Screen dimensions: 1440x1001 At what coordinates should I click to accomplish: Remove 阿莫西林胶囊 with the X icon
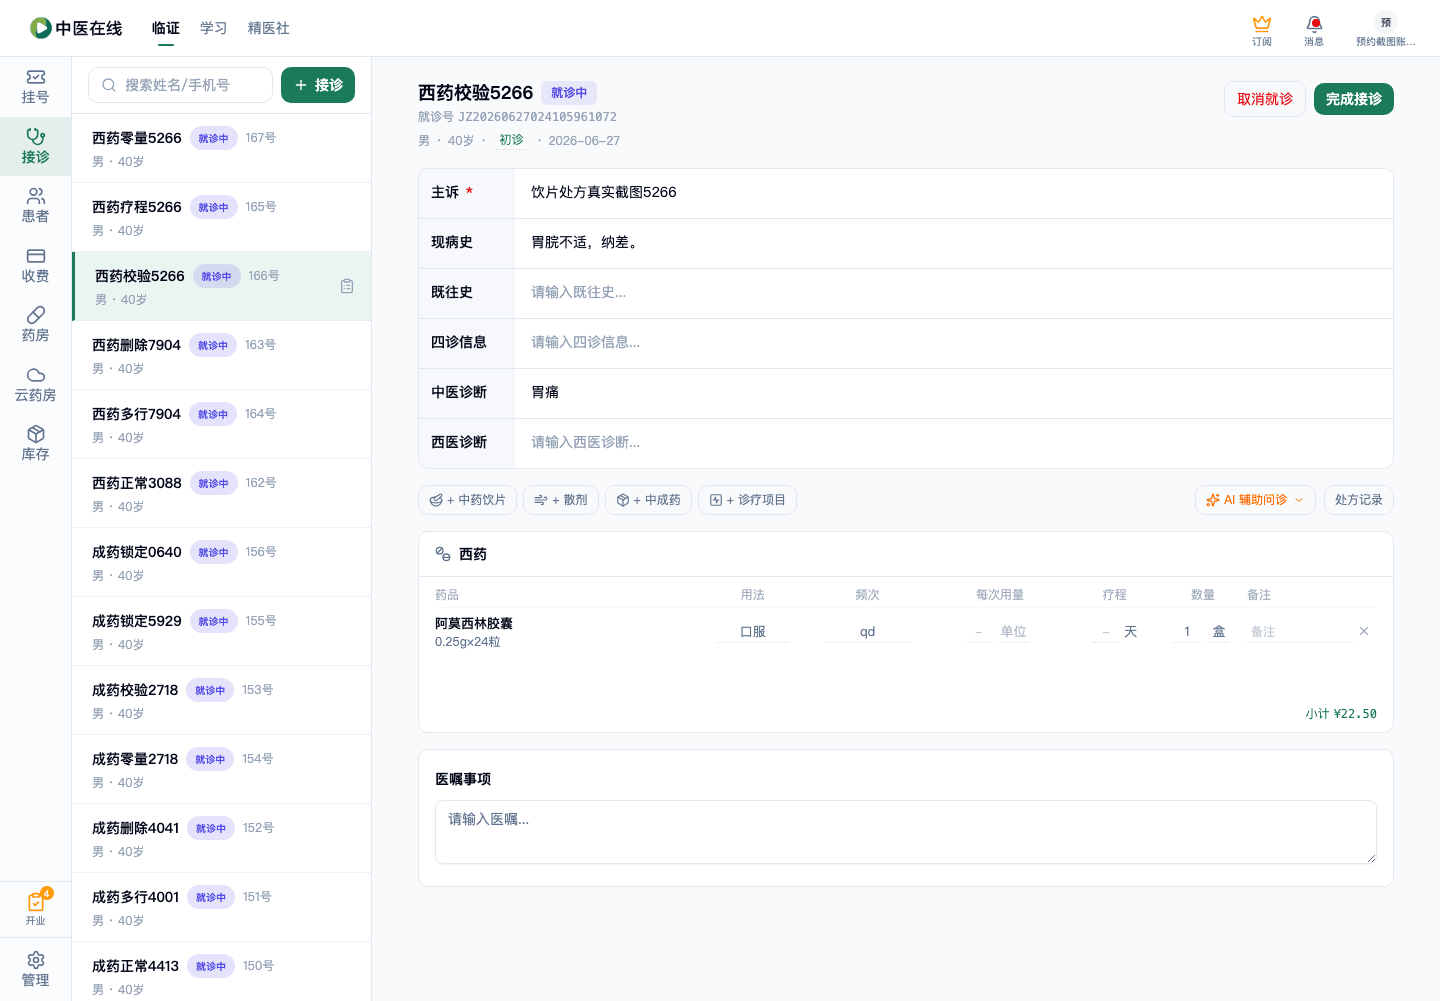[x=1364, y=631]
